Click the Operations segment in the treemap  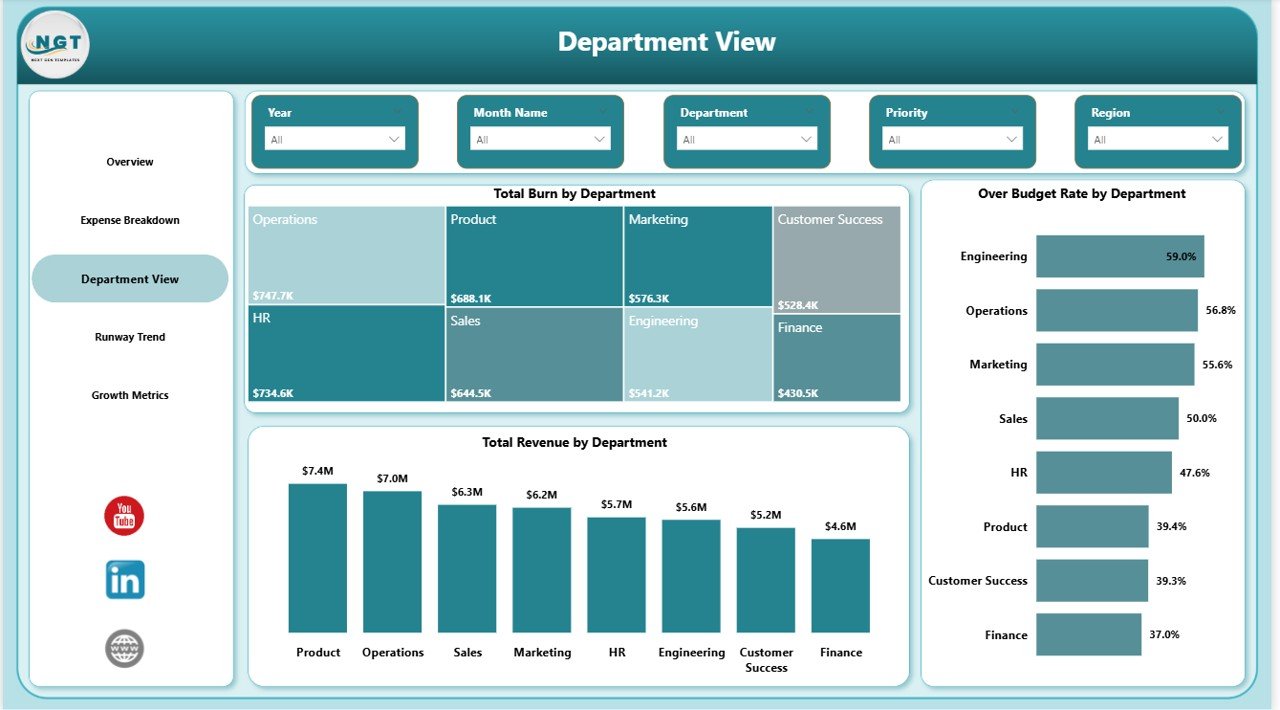[345, 255]
